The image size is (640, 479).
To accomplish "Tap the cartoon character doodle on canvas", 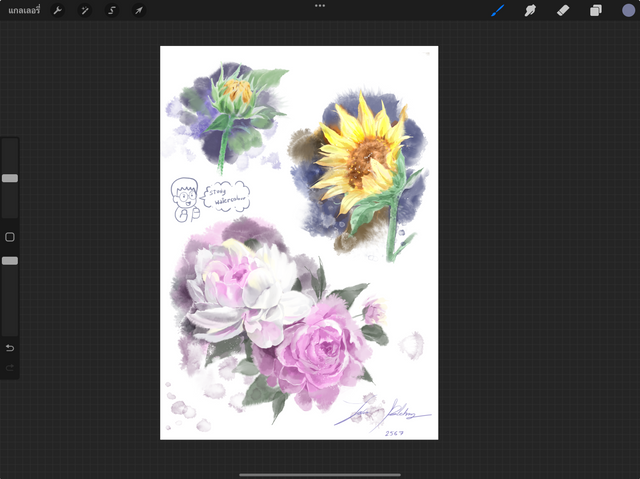I will pos(183,198).
